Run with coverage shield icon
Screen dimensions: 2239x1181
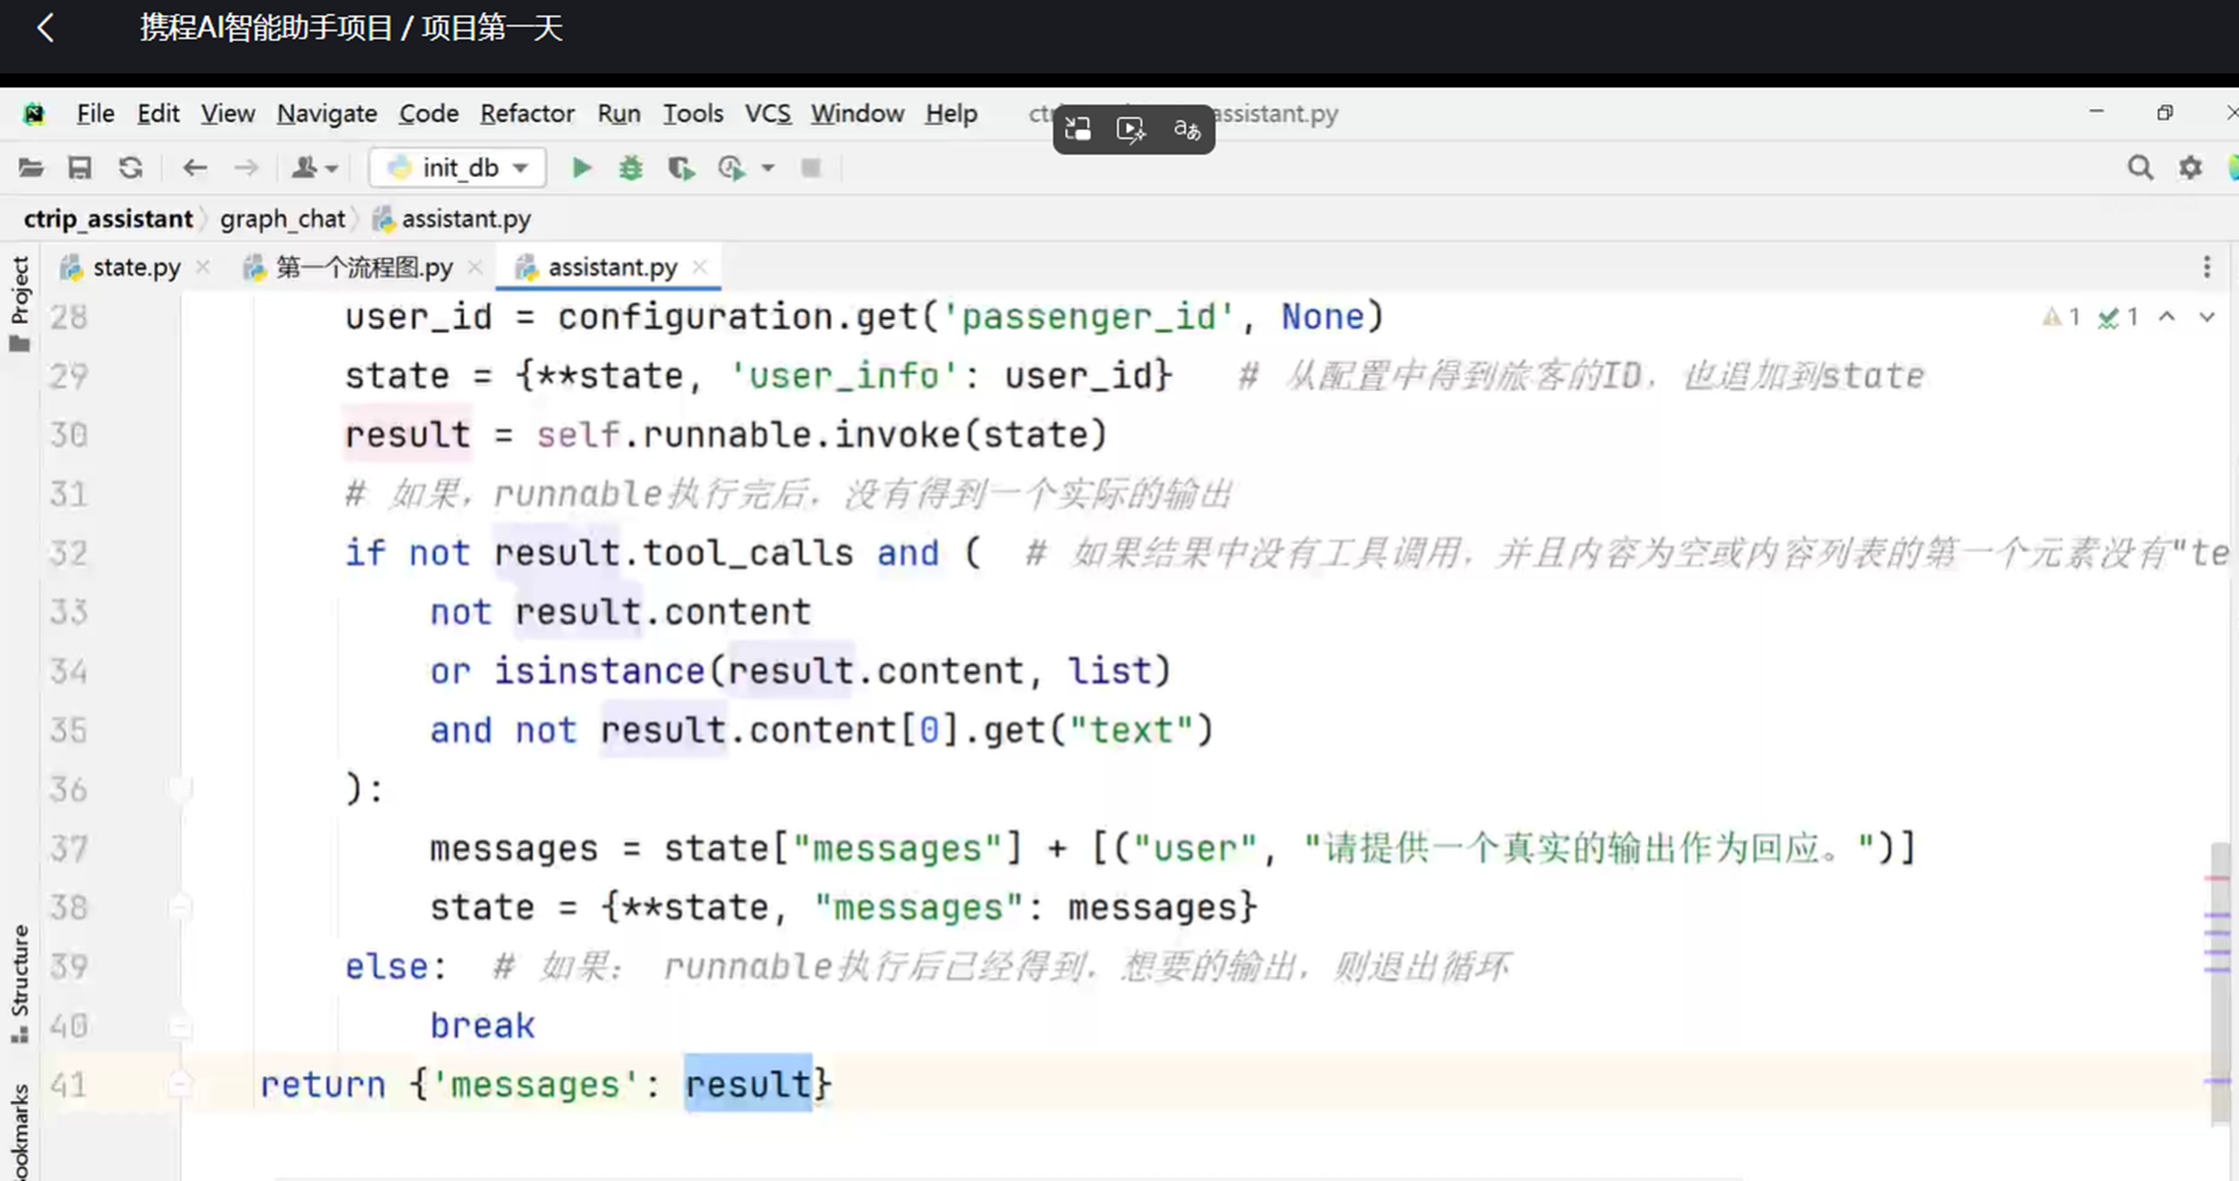(x=682, y=168)
